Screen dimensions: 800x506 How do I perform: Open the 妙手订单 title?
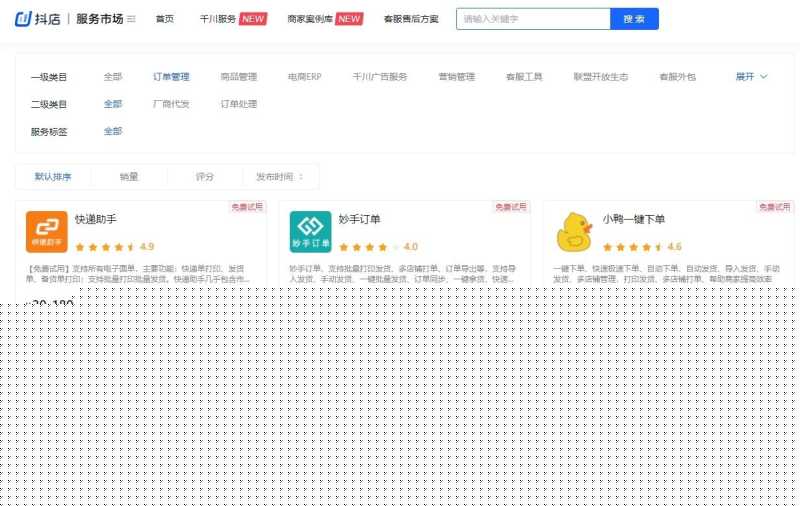(x=359, y=219)
